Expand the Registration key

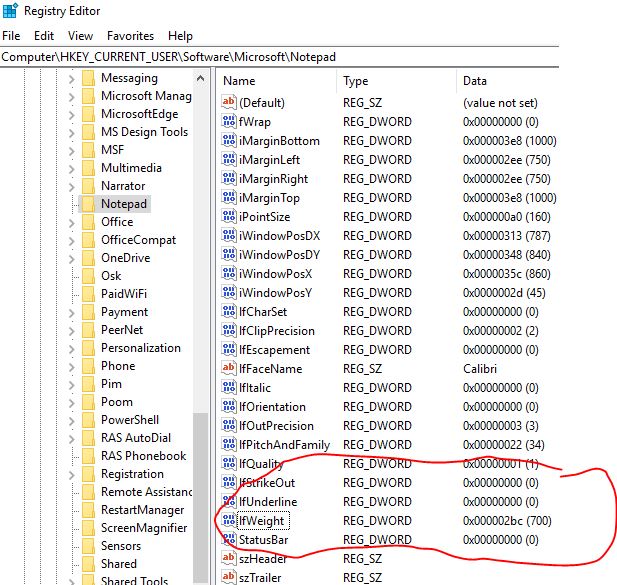click(x=71, y=474)
